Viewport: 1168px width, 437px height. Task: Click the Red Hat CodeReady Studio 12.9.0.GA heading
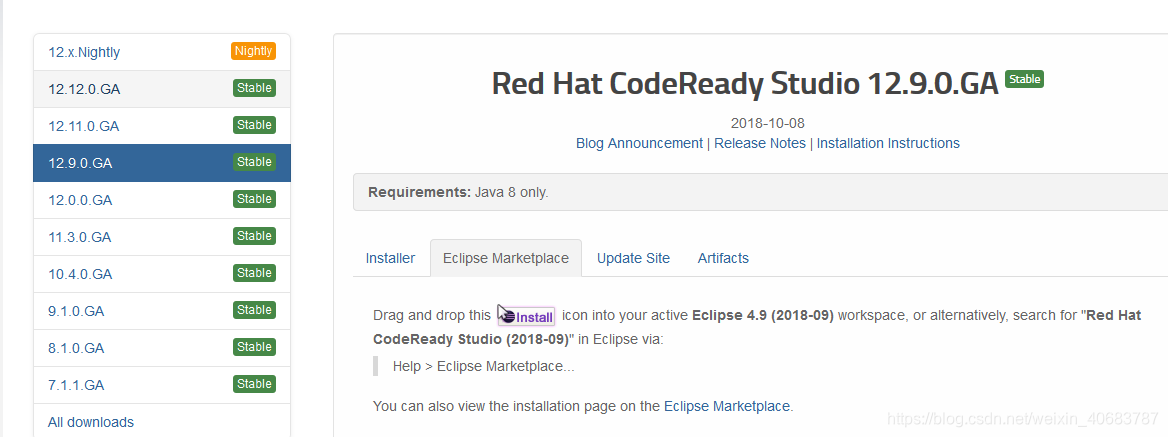[745, 84]
